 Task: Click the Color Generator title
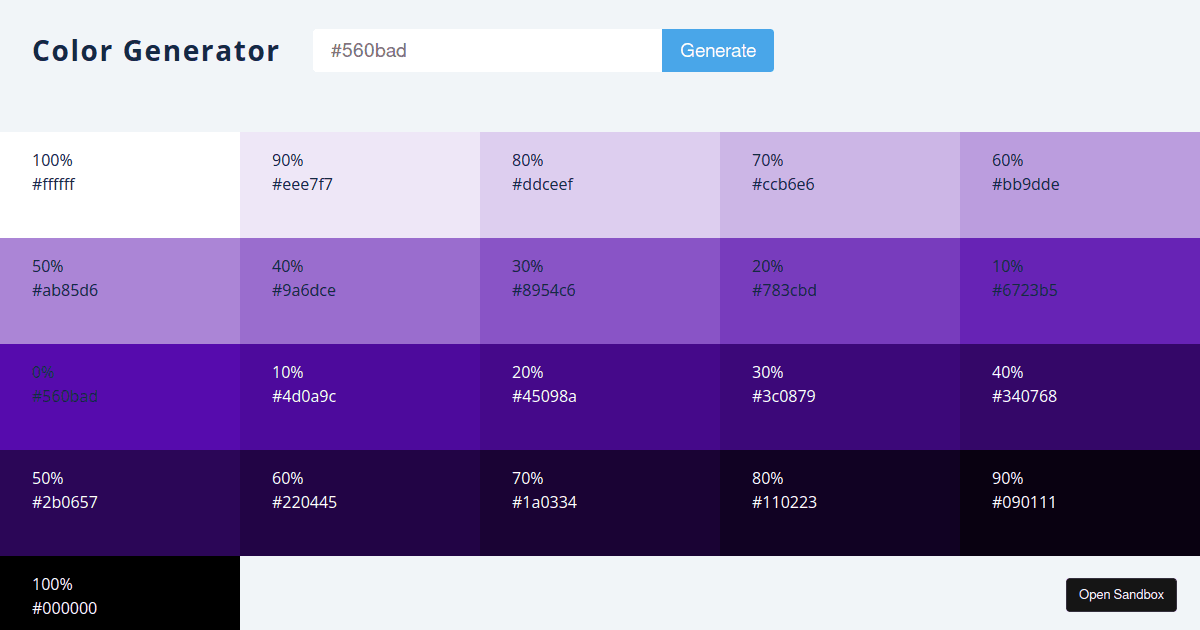pos(155,50)
